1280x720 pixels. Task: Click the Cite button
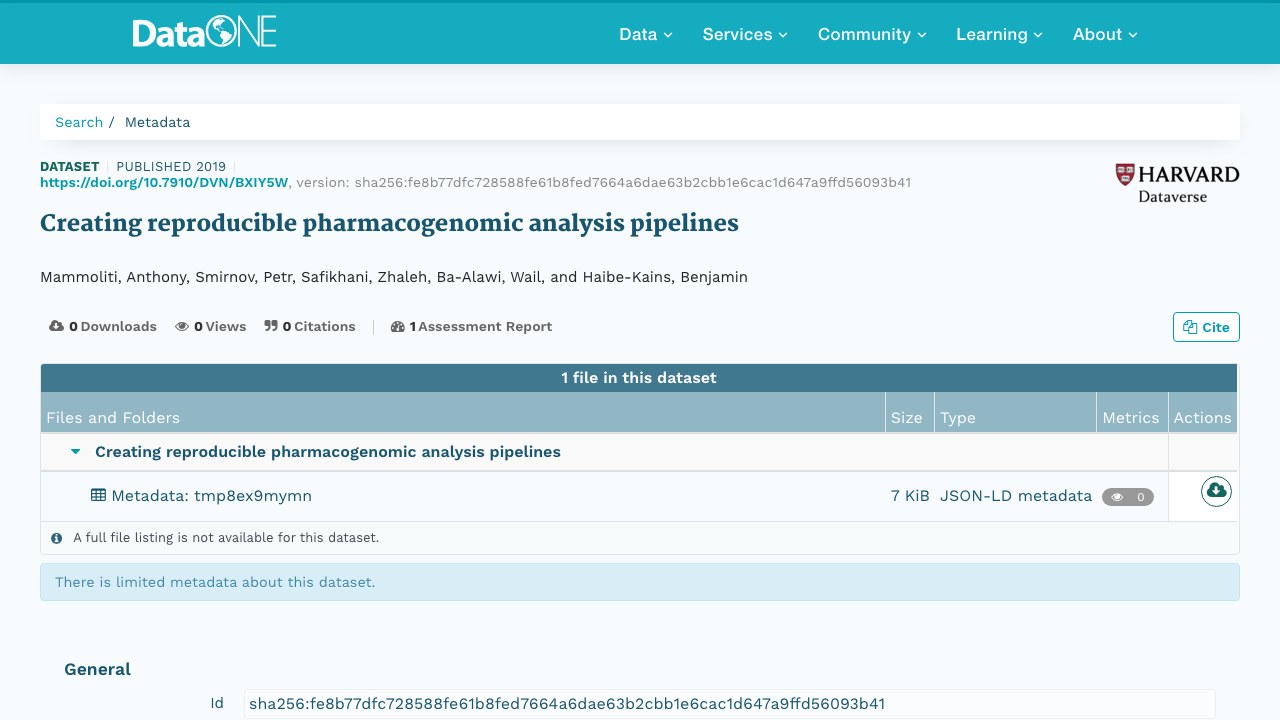point(1206,327)
